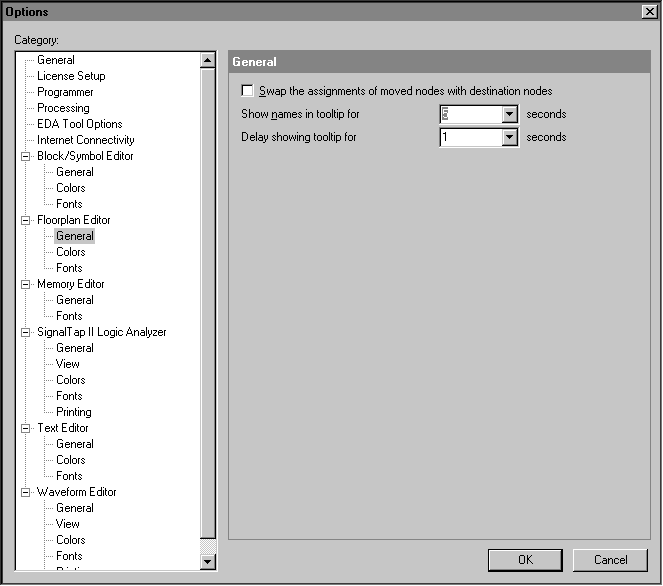Choose Printing under SignalTap II Logic Analyzer
Screen dimensions: 663x586
[x=73, y=412]
